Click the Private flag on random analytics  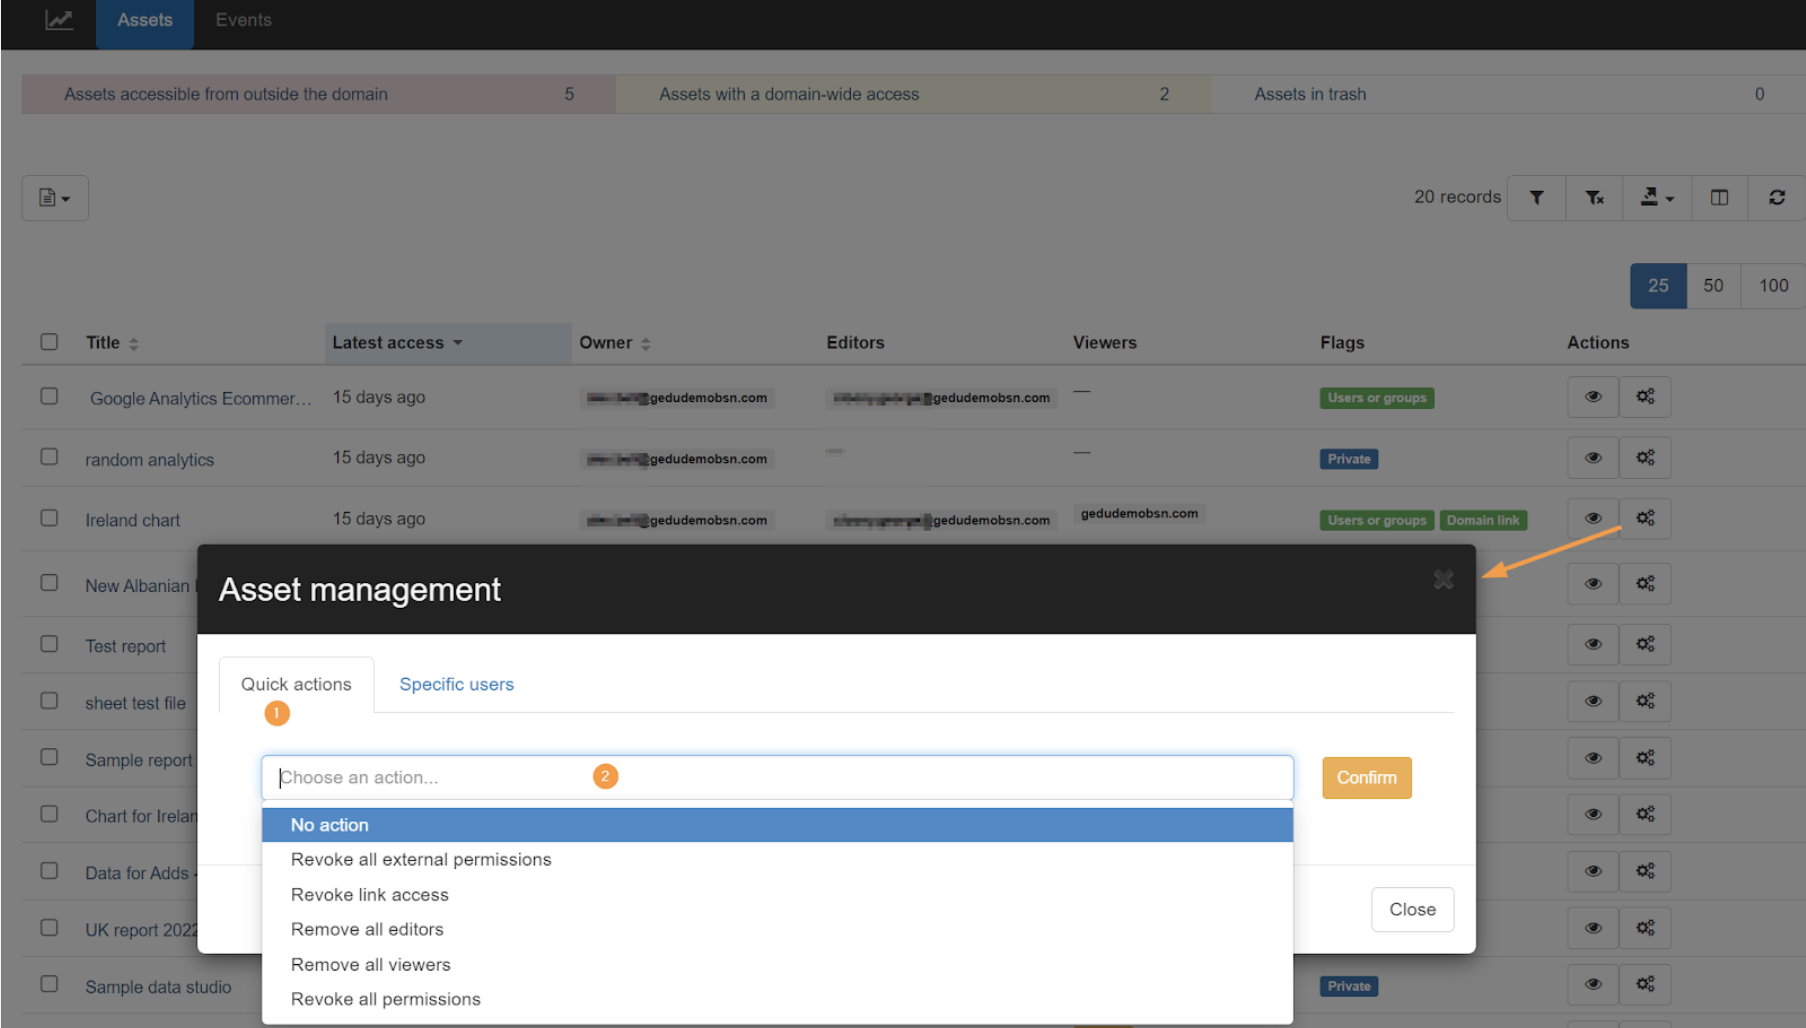click(1349, 460)
